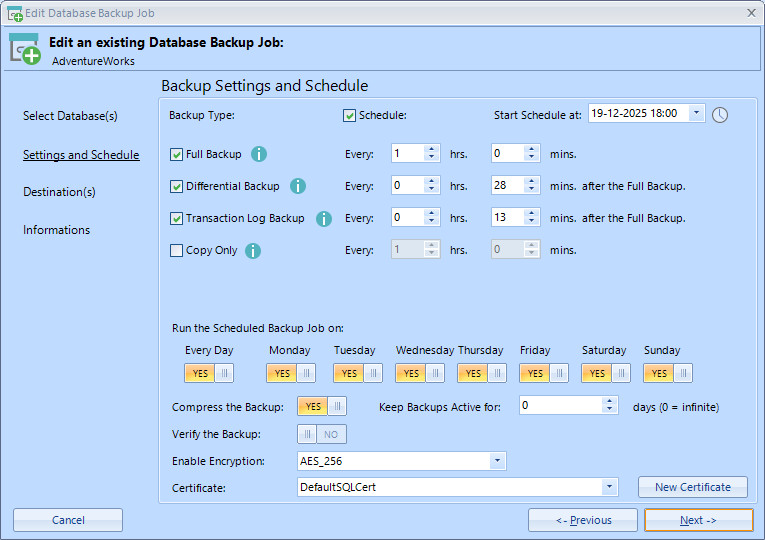765x540 pixels.
Task: Uncheck the Full Backup checkbox
Action: 176,155
